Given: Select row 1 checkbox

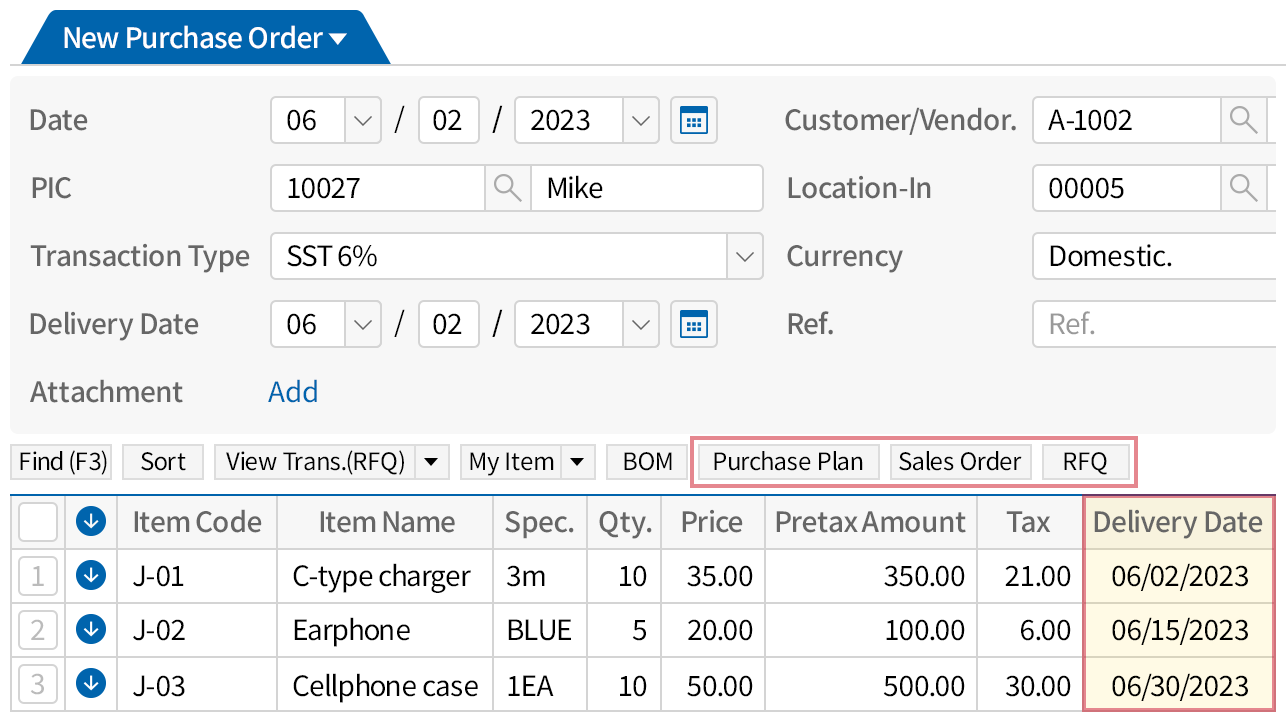Looking at the screenshot, I should [x=38, y=575].
